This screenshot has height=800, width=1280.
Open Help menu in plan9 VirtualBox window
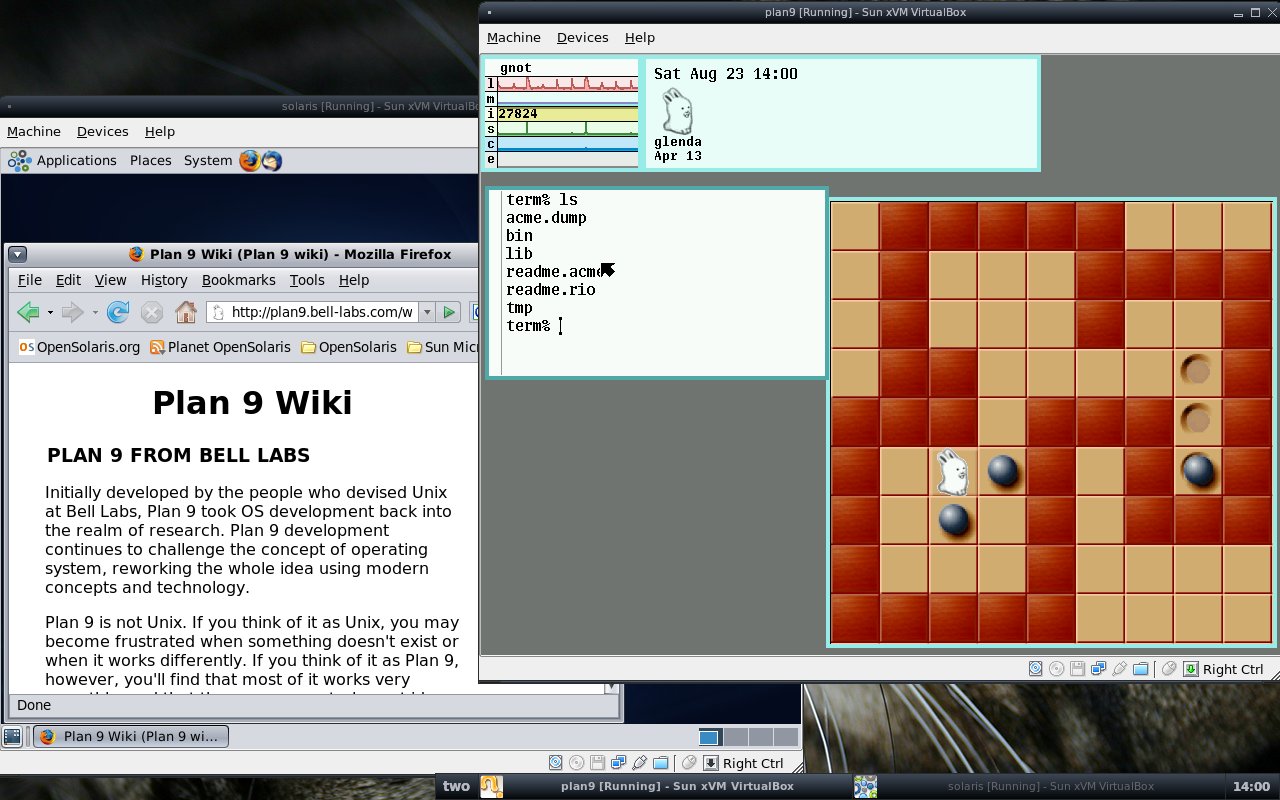click(x=640, y=37)
